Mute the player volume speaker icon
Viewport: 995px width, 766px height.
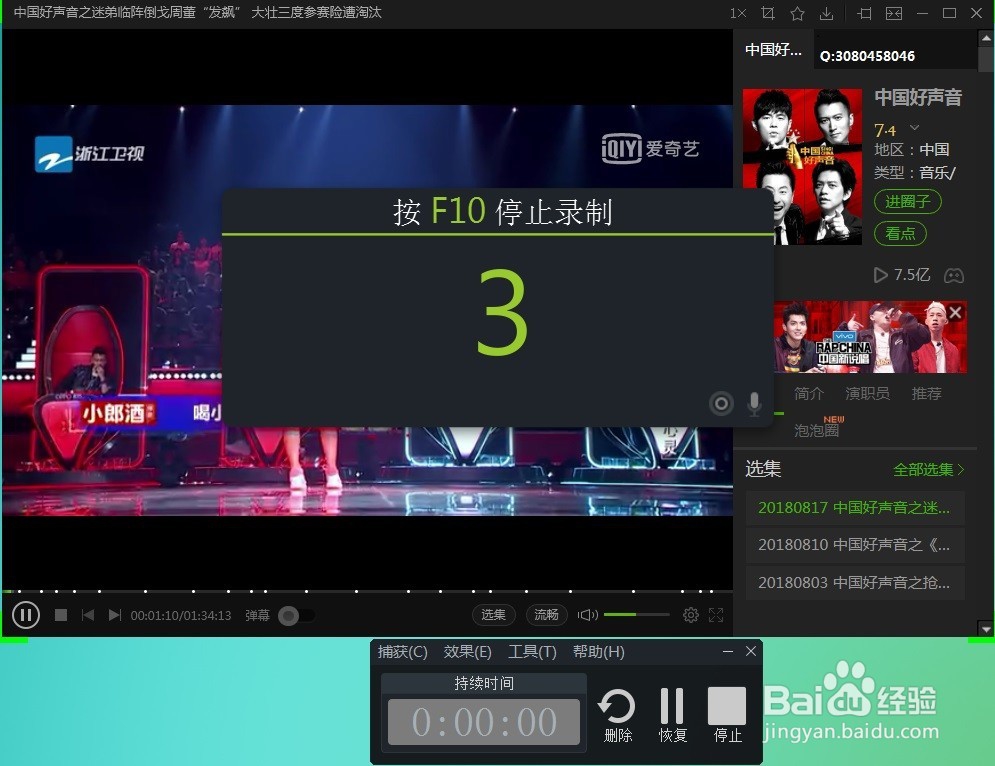pyautogui.click(x=588, y=615)
